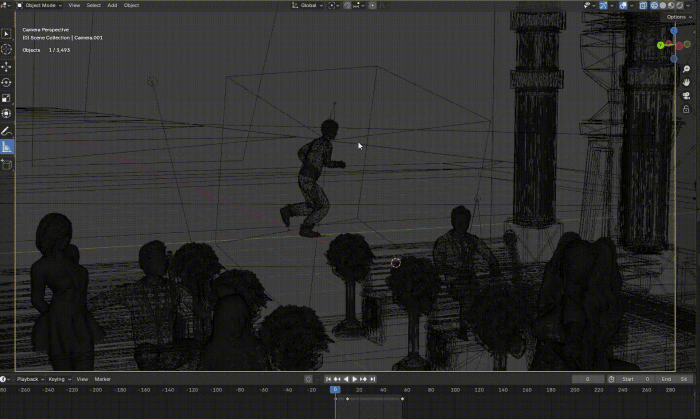700x419 pixels.
Task: Switch to rendered viewport shading
Action: pos(679,5)
